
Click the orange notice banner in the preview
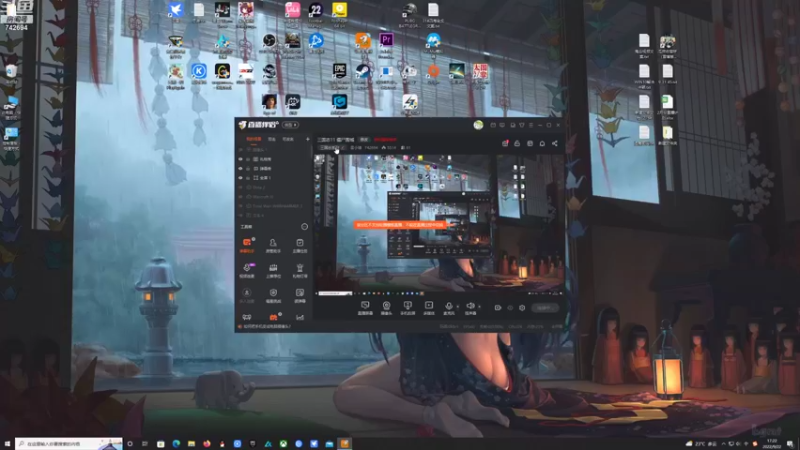[400, 224]
